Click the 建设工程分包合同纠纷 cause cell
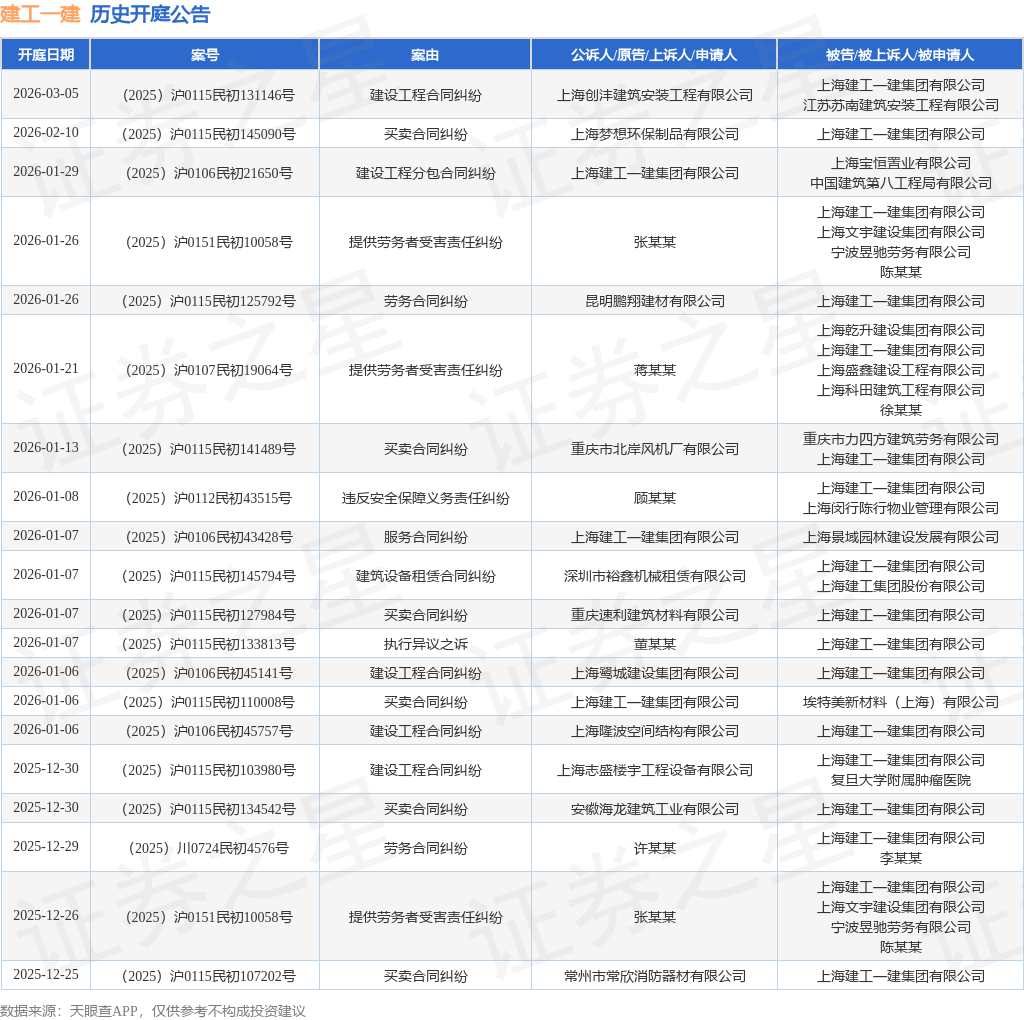 (x=425, y=173)
